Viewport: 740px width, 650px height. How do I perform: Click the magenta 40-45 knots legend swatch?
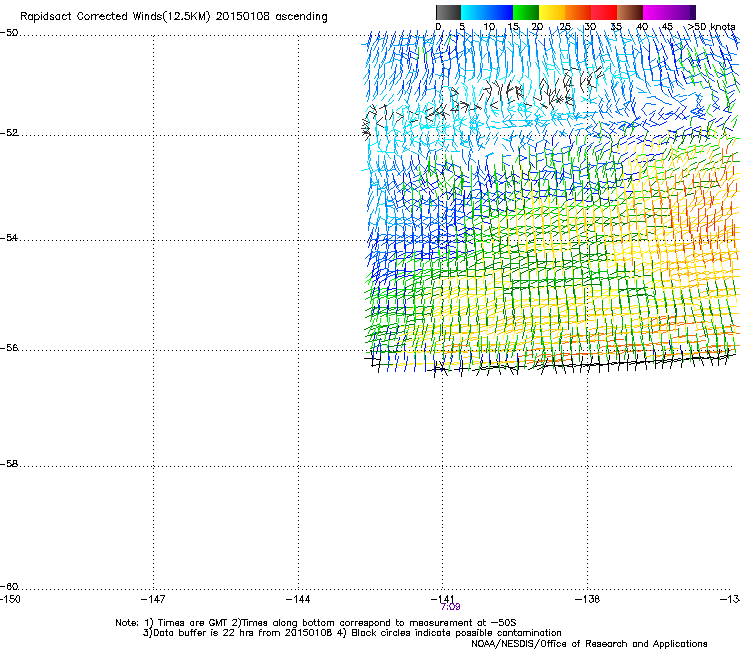656,12
